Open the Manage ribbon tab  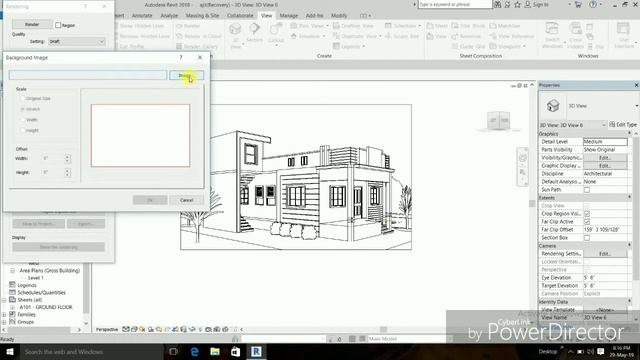tap(289, 16)
